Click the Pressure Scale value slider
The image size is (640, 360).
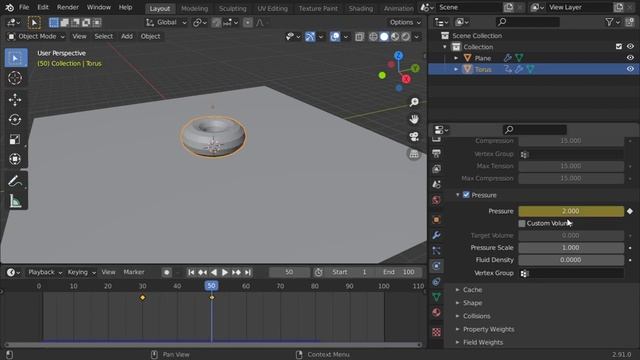click(571, 248)
